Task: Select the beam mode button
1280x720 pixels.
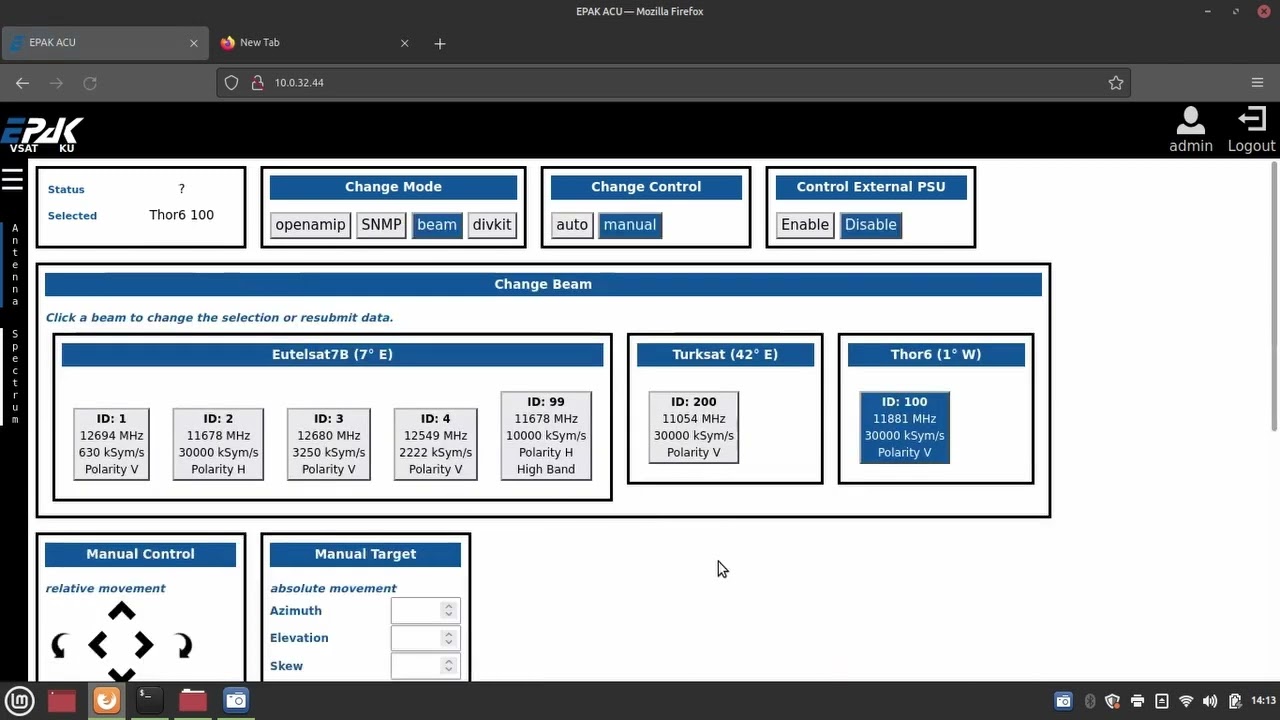Action: coord(437,225)
